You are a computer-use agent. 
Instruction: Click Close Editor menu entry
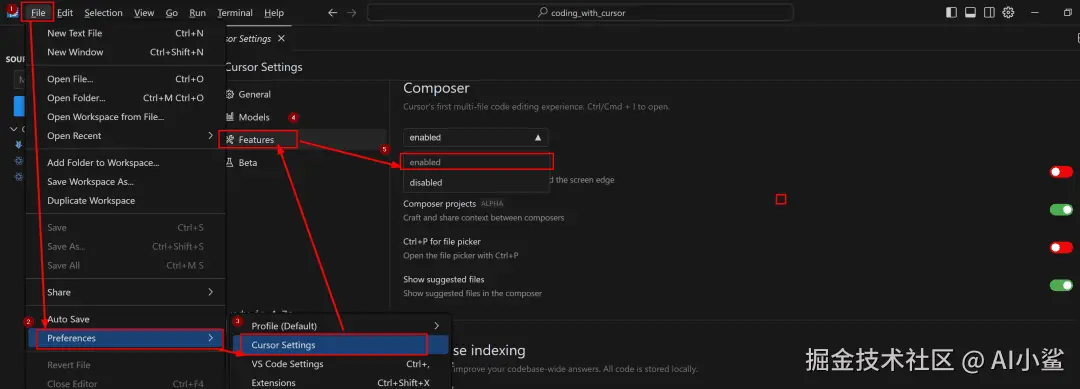(x=125, y=383)
